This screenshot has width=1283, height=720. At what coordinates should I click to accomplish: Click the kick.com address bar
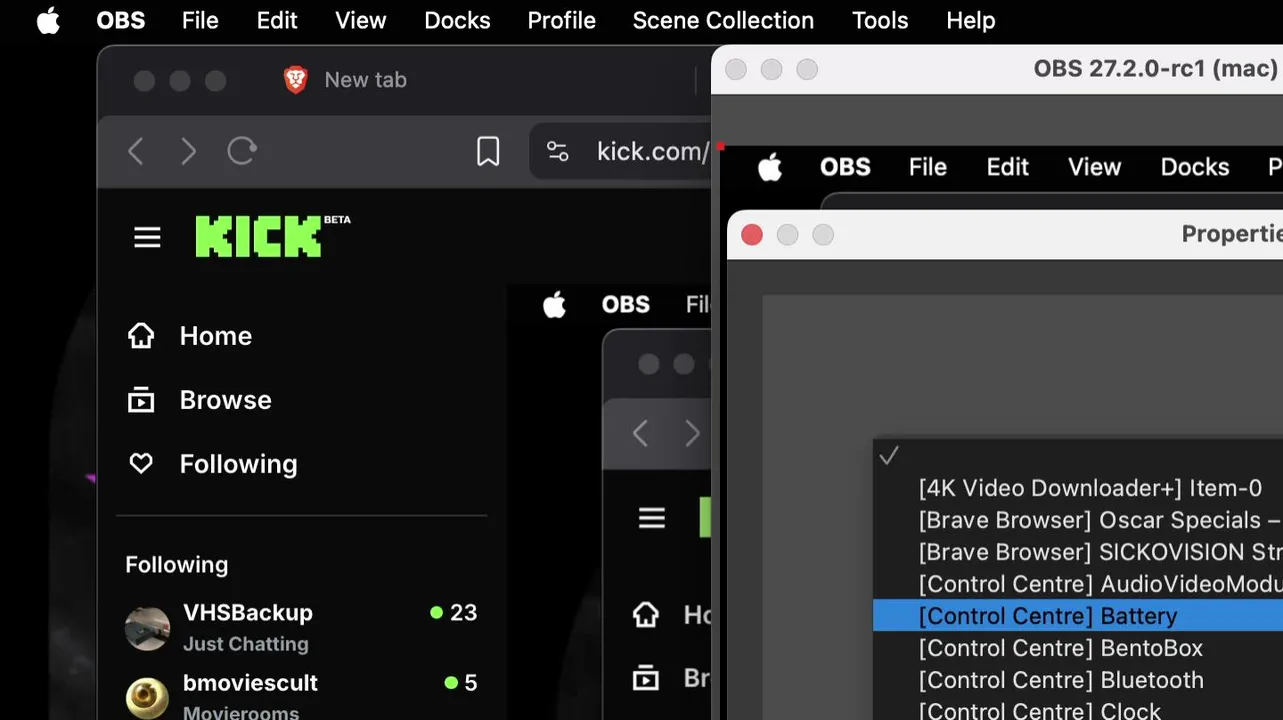coord(653,151)
